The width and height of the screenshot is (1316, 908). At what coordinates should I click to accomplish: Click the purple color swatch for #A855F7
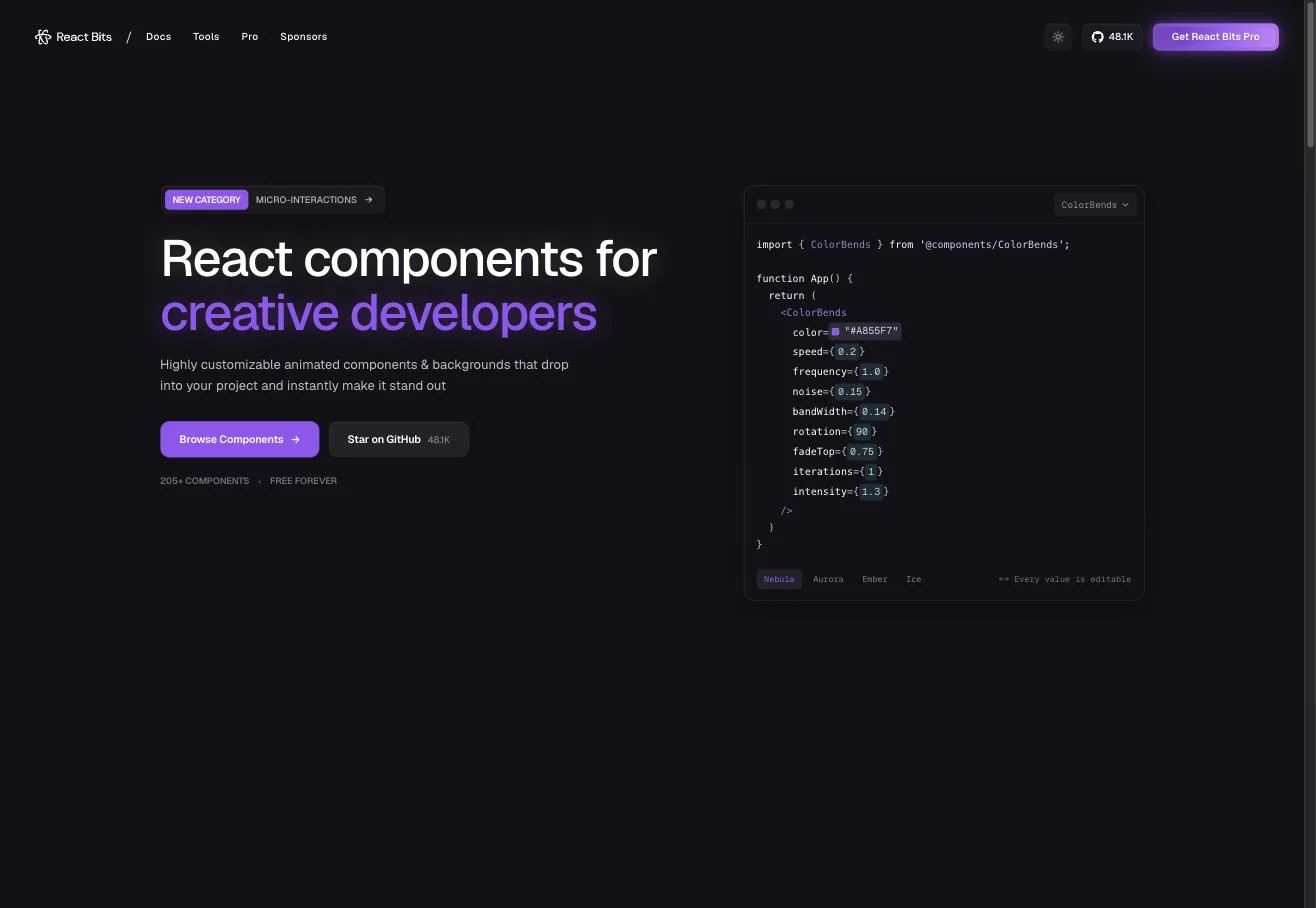(836, 332)
